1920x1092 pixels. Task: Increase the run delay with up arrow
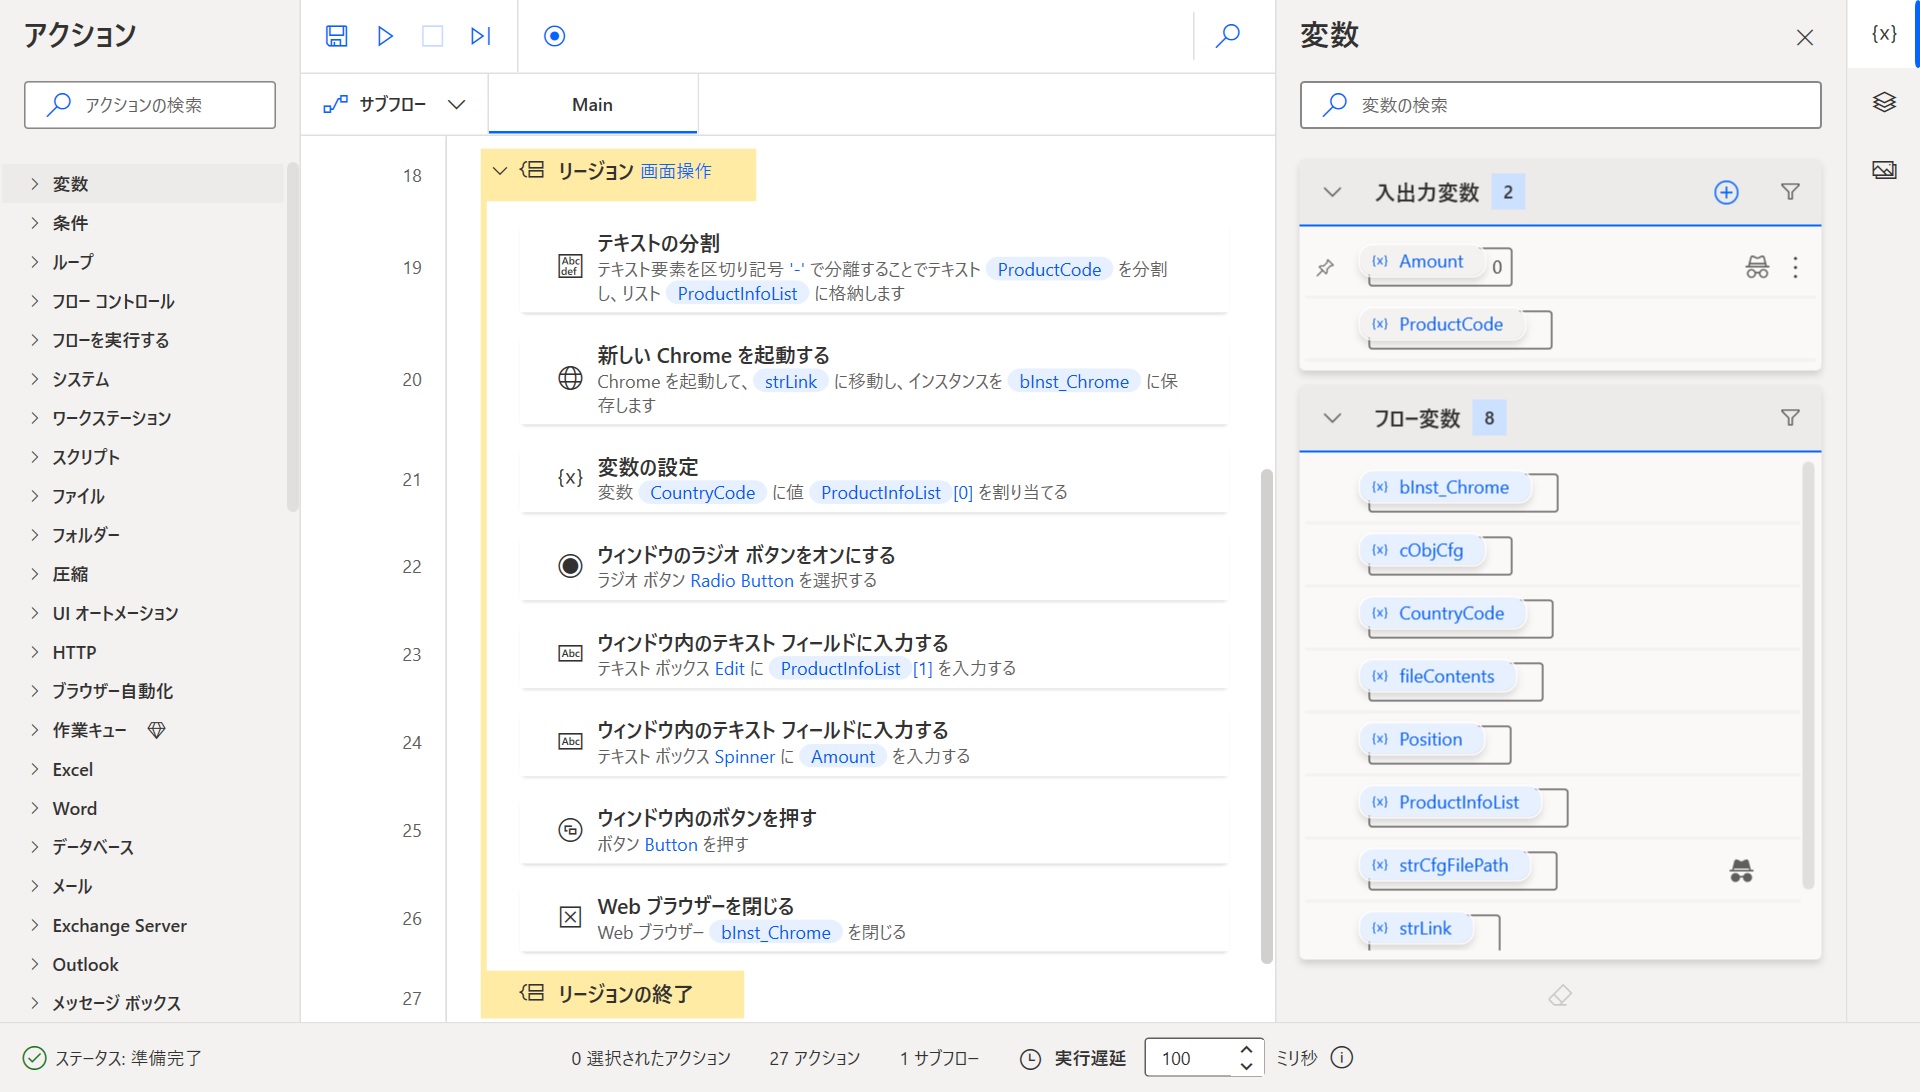pos(1246,1050)
